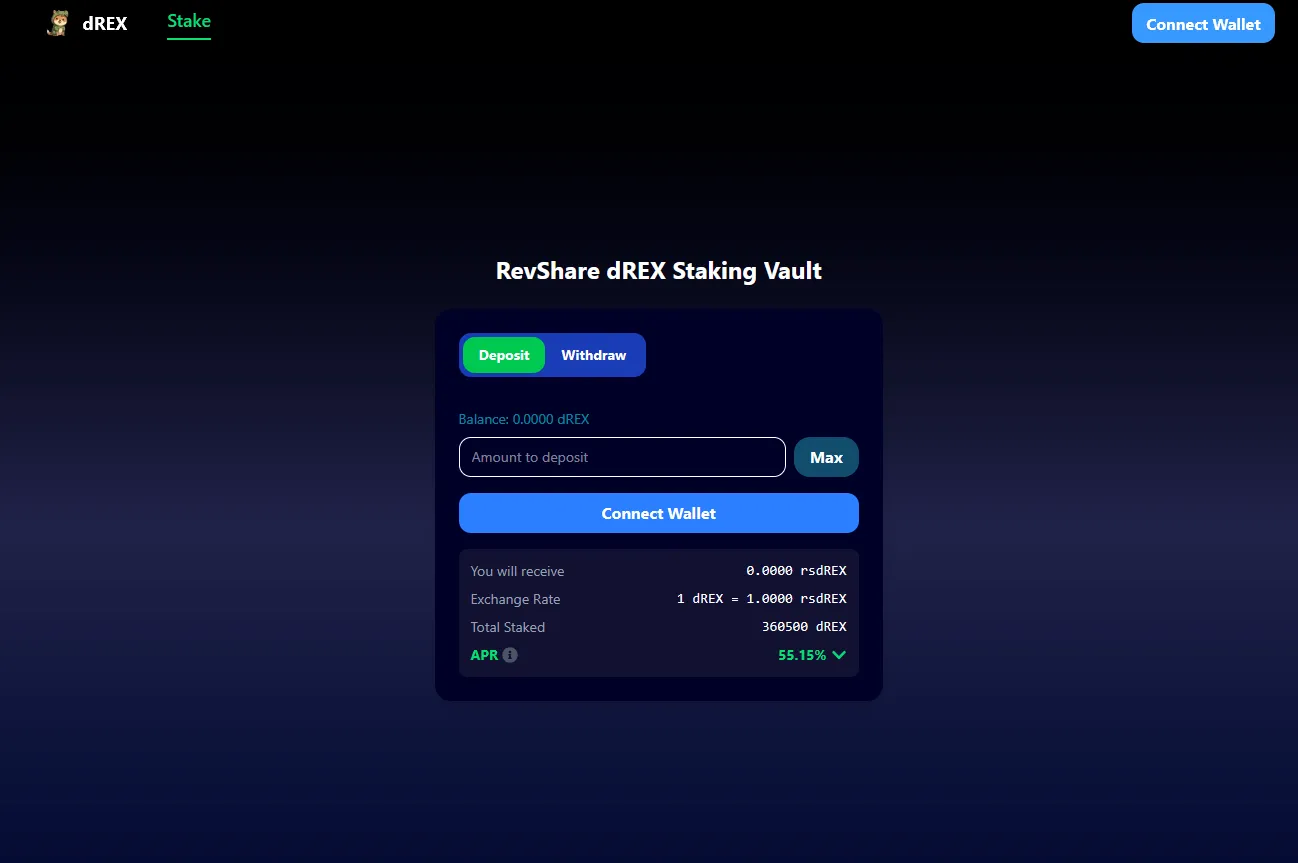
Task: Click the 360500 dREX total staked value
Action: point(804,627)
